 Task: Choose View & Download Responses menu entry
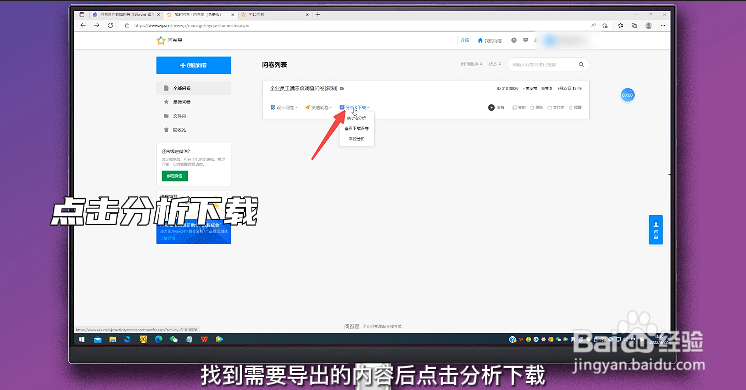point(356,128)
